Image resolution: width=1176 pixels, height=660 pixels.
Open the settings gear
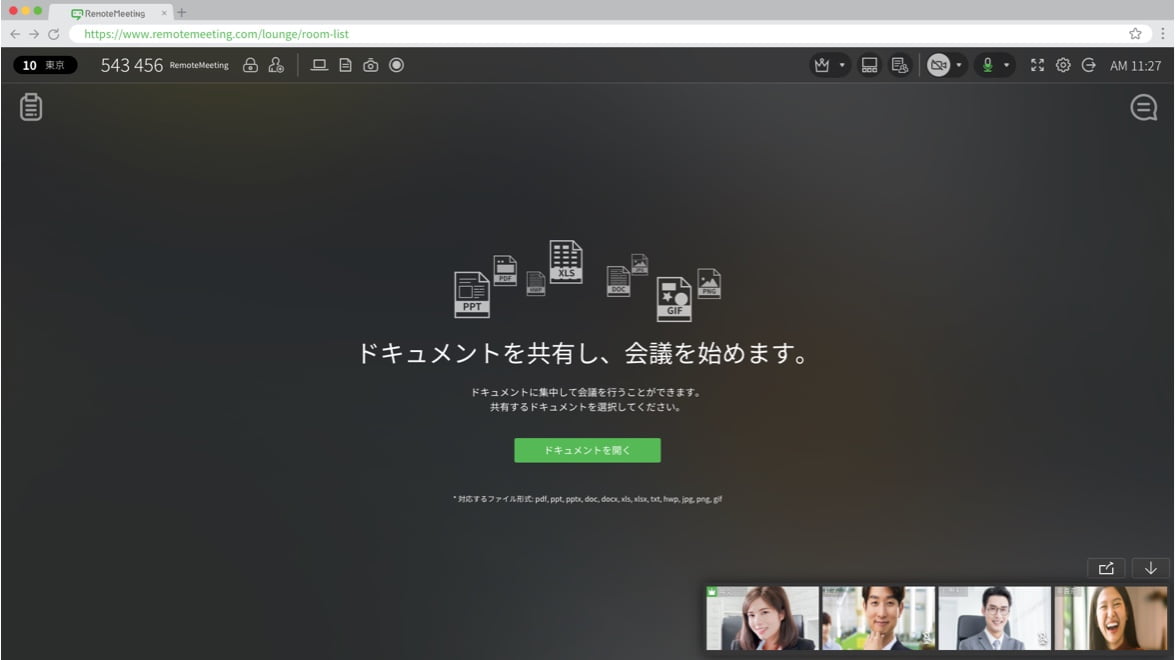click(x=1063, y=65)
